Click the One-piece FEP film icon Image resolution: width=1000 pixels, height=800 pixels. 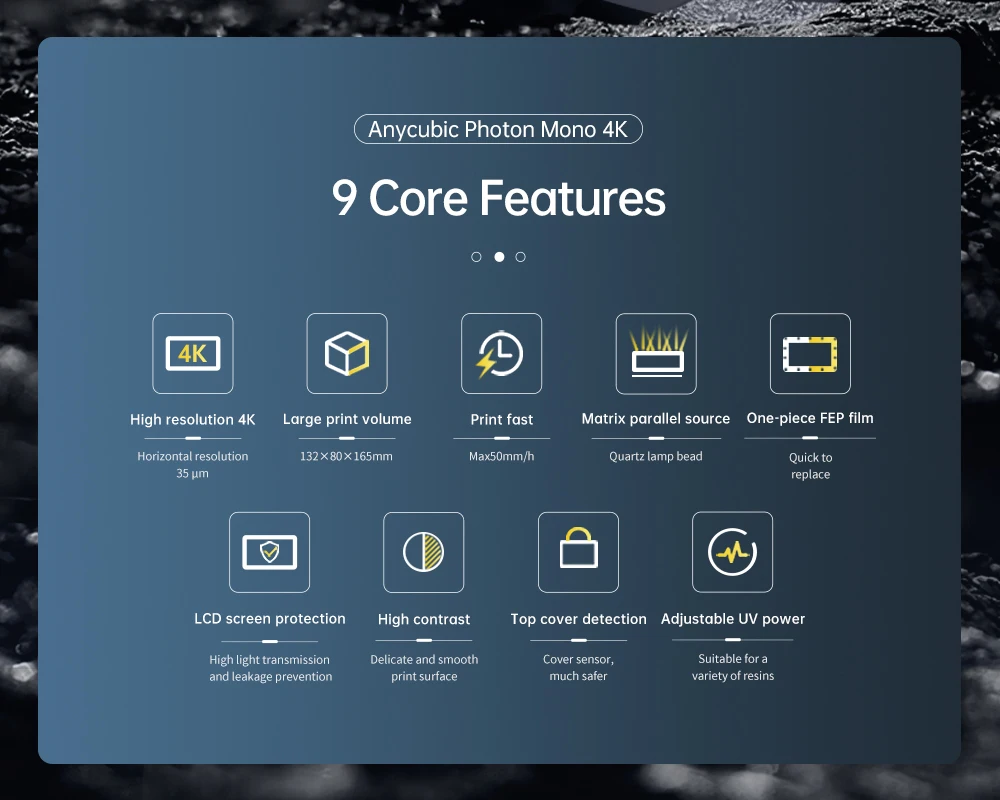click(810, 353)
